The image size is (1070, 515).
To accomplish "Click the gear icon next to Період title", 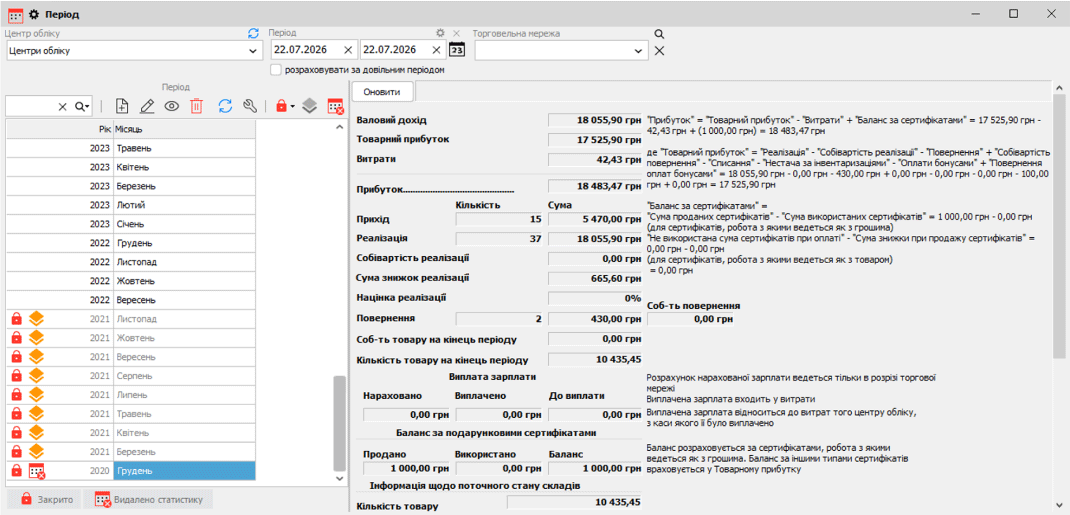I will coord(34,14).
